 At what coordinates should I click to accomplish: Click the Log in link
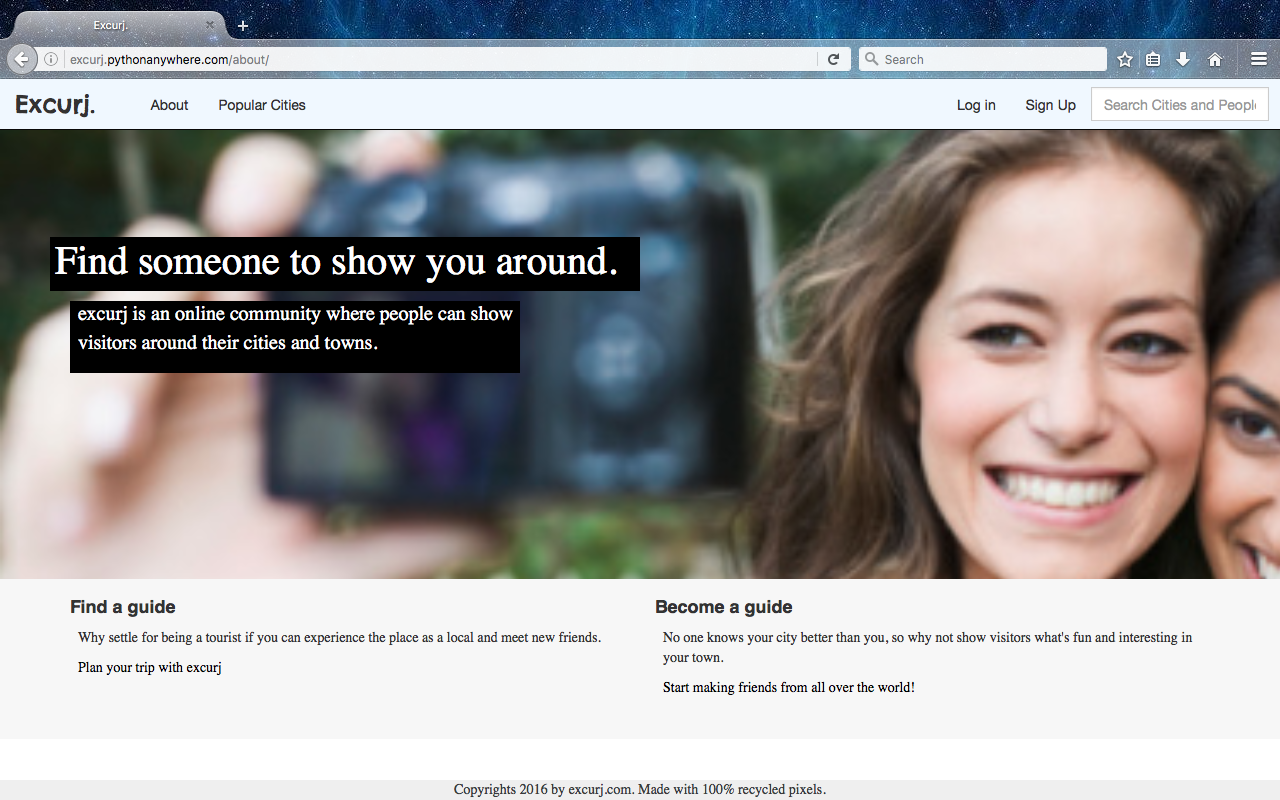click(x=976, y=105)
